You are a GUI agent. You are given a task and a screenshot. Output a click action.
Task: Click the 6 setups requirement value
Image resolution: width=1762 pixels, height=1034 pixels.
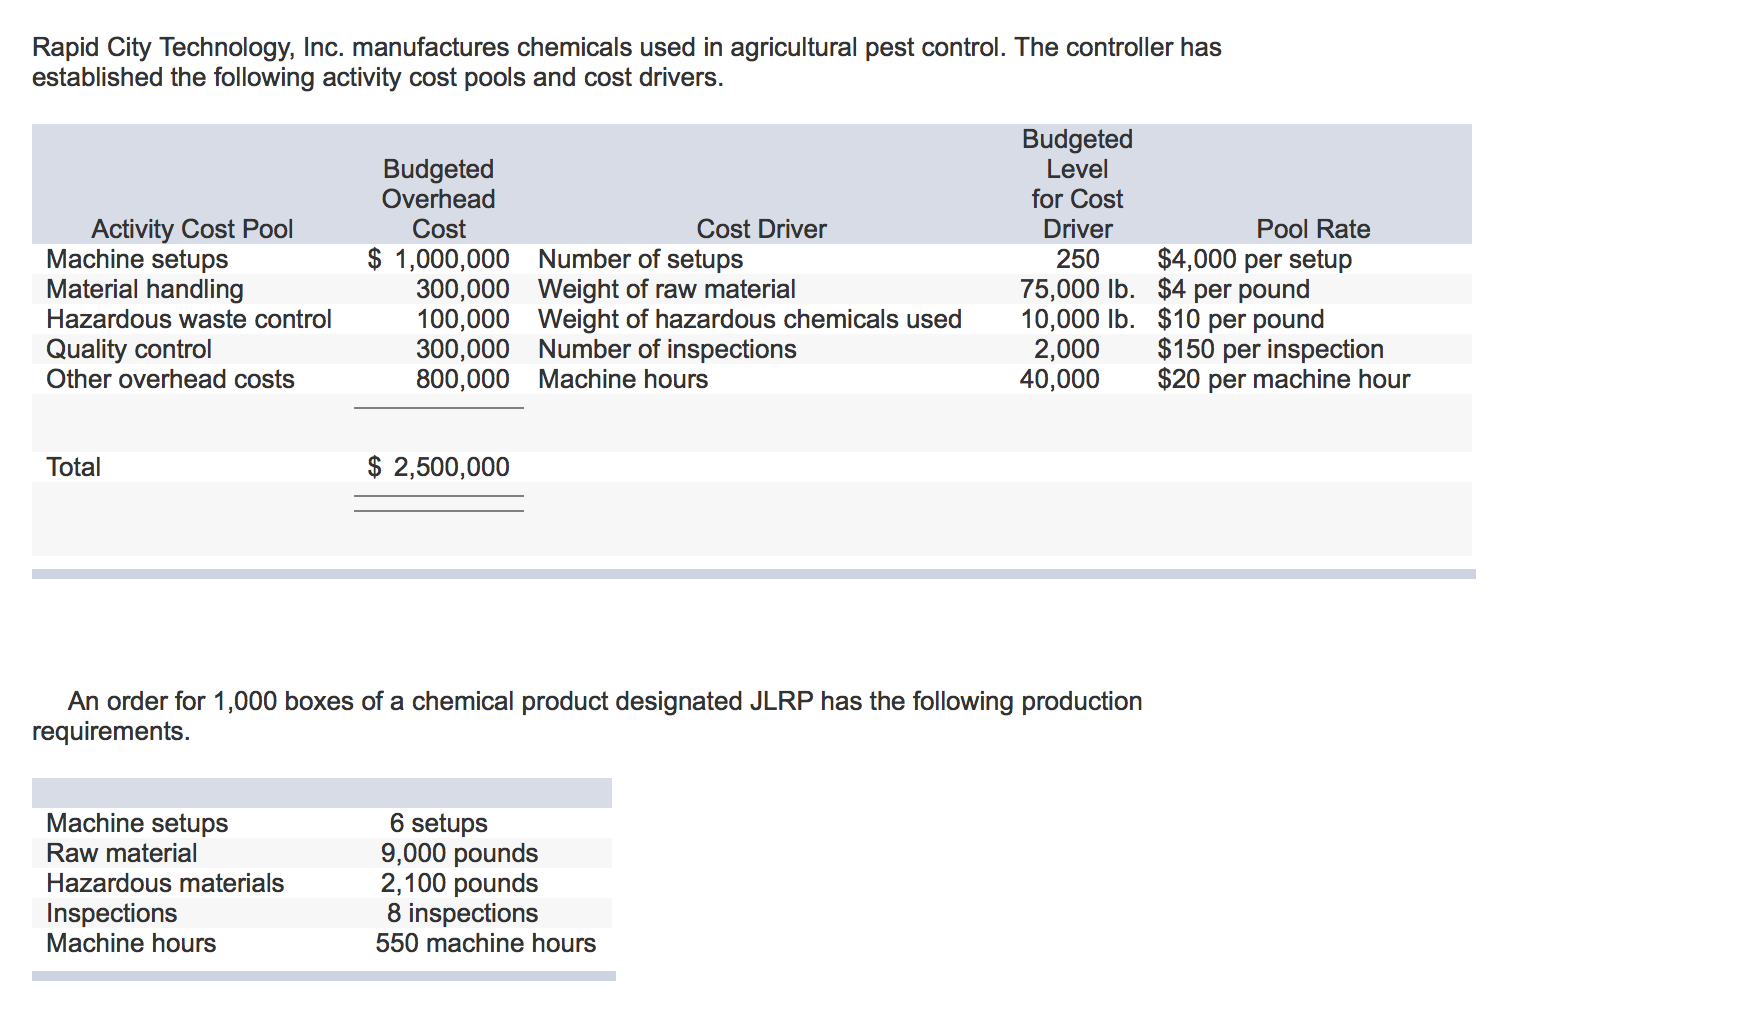coord(438,823)
